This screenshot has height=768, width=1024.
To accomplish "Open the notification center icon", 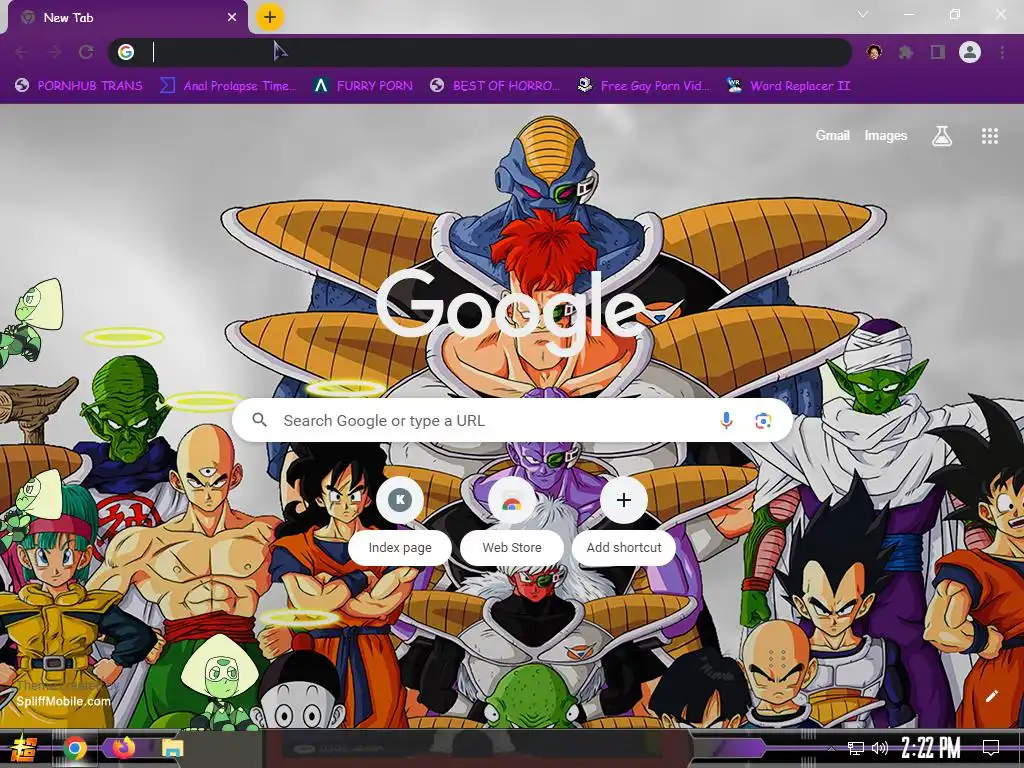I will (x=991, y=748).
